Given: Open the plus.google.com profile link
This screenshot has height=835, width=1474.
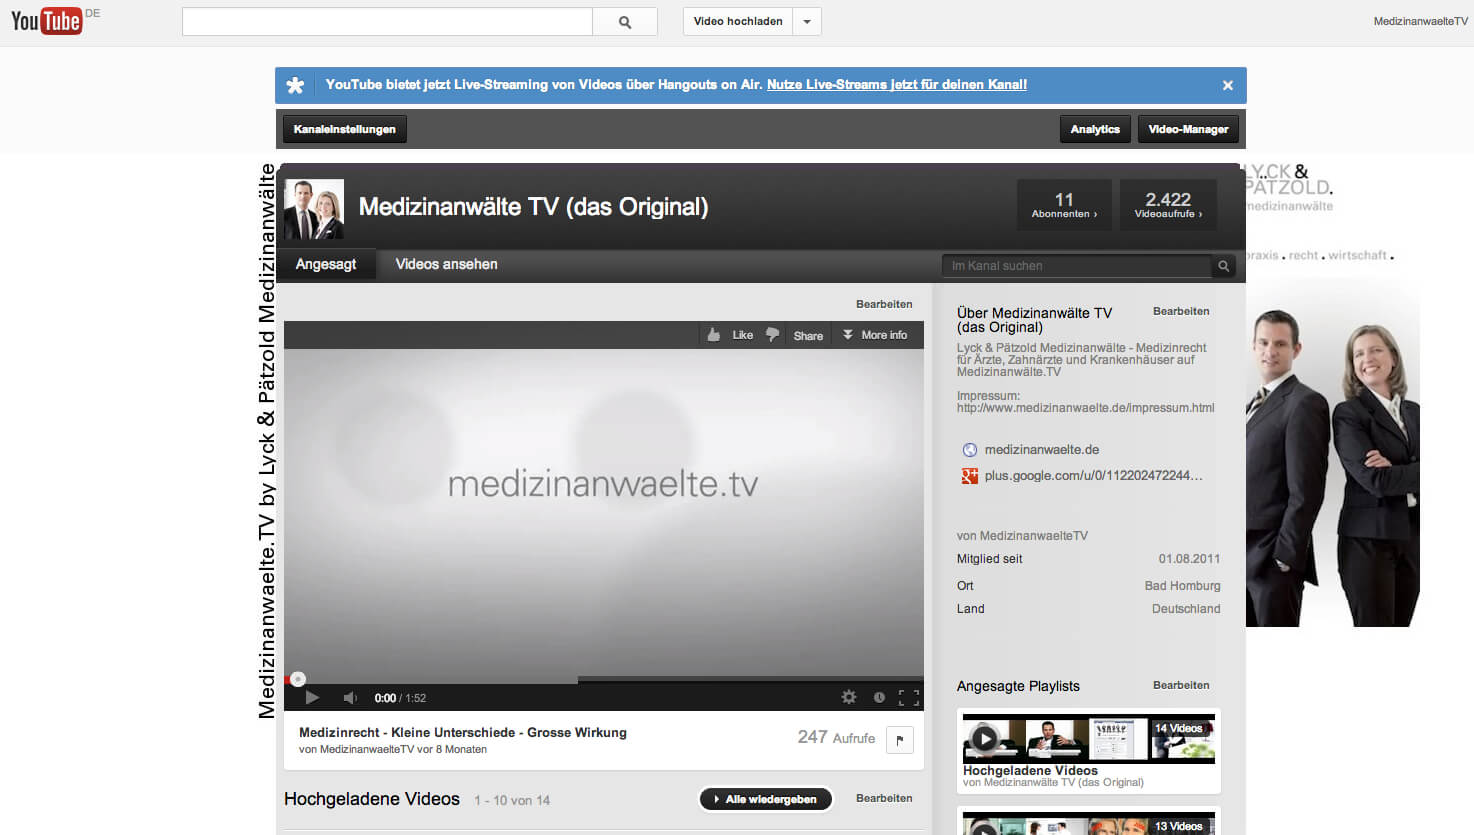Looking at the screenshot, I should 1094,476.
